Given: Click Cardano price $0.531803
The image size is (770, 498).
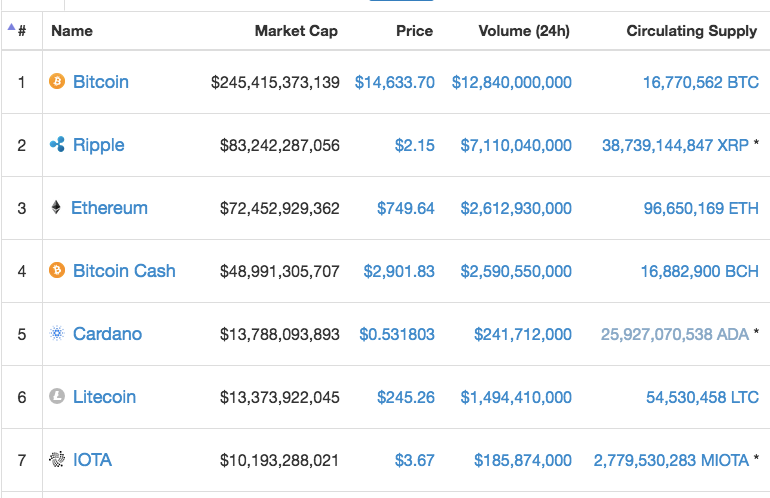Looking at the screenshot, I should tap(397, 334).
